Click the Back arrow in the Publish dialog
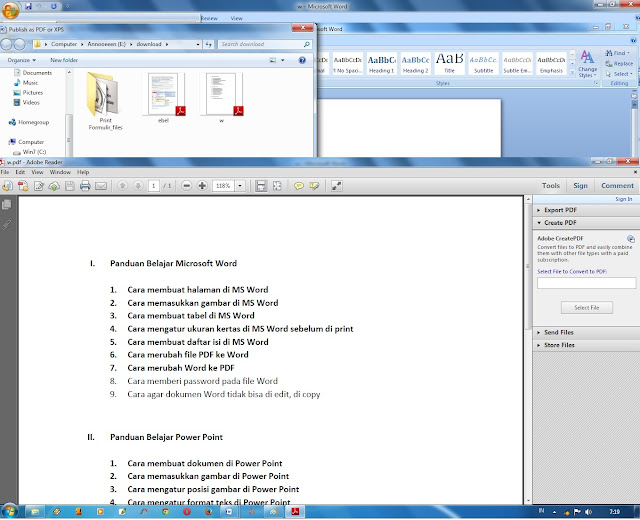 (7, 44)
